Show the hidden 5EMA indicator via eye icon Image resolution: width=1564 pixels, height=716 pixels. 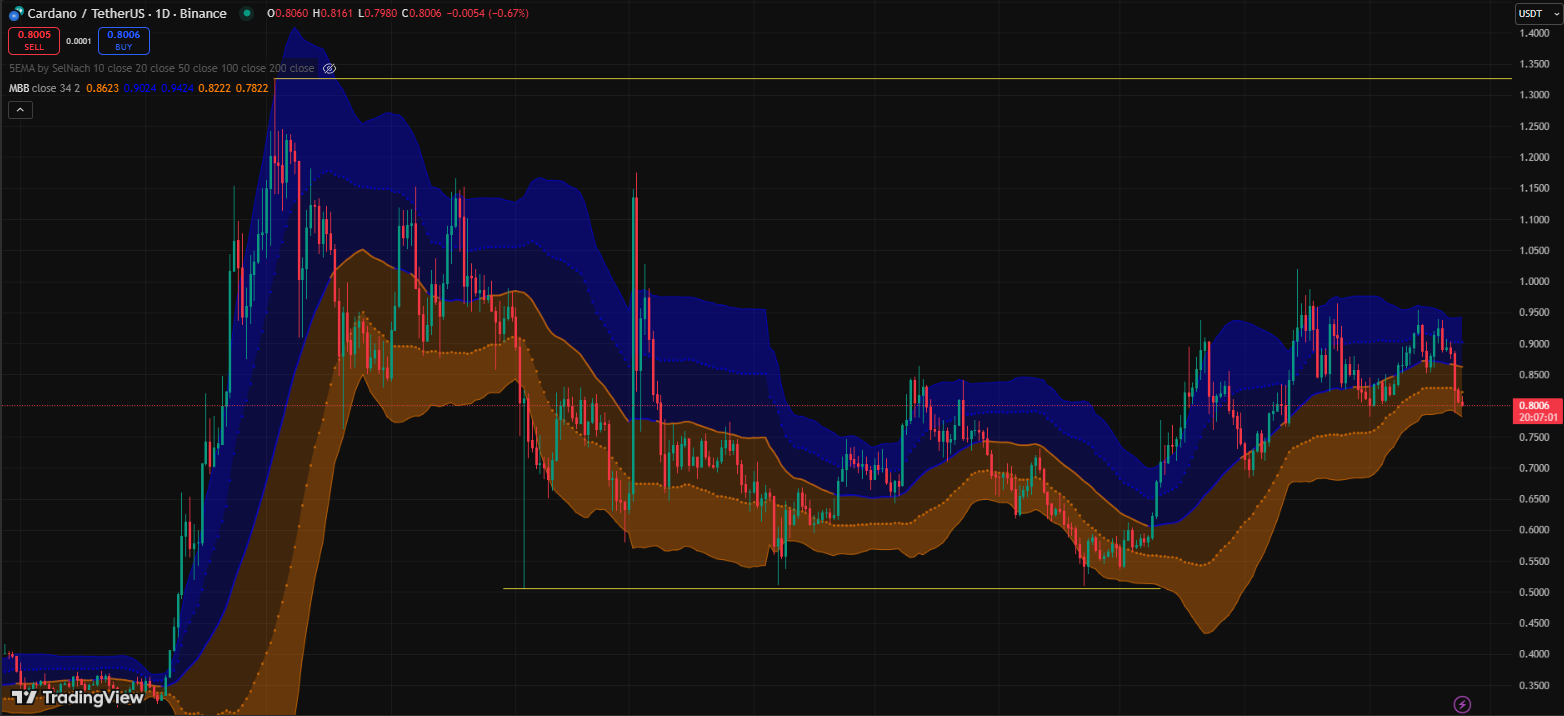330,68
